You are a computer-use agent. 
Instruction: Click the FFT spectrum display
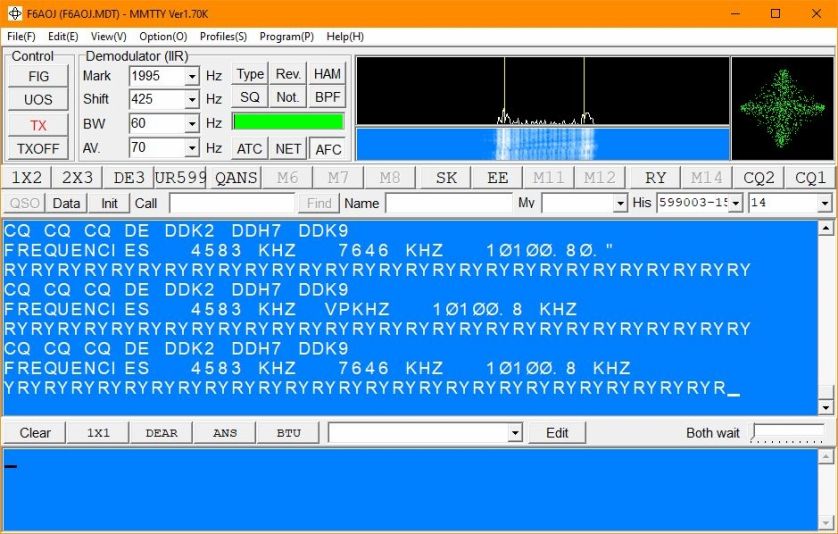point(542,91)
